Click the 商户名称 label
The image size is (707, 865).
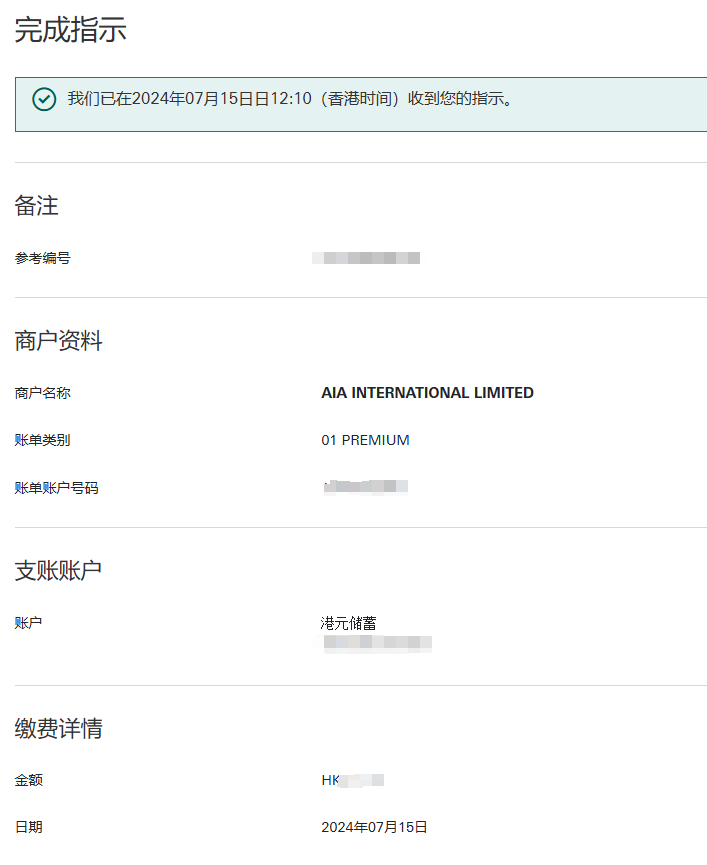point(43,393)
